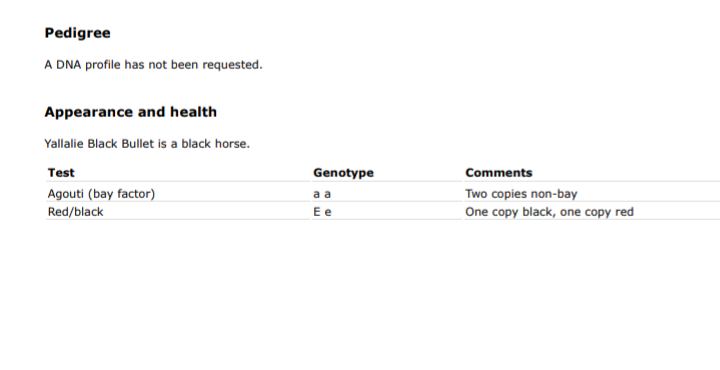This screenshot has width=720, height=370.
Task: Select the DNA profile not requested sentence
Action: 153,65
